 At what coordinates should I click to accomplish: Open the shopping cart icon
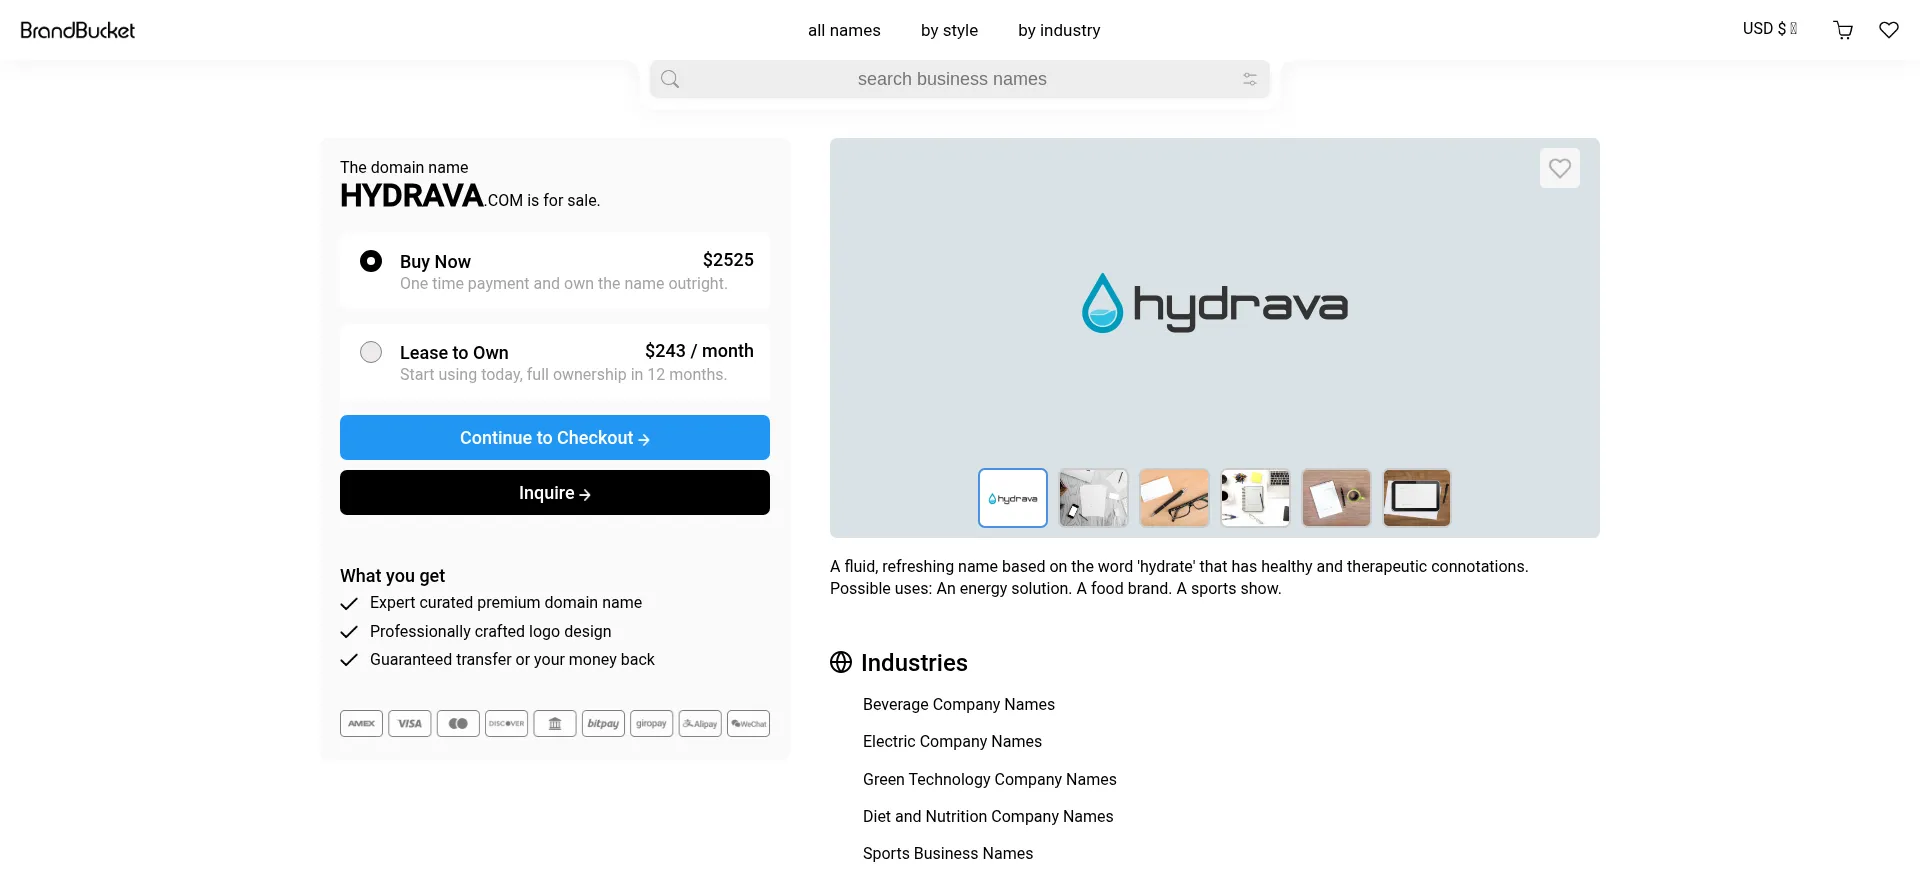pyautogui.click(x=1843, y=30)
